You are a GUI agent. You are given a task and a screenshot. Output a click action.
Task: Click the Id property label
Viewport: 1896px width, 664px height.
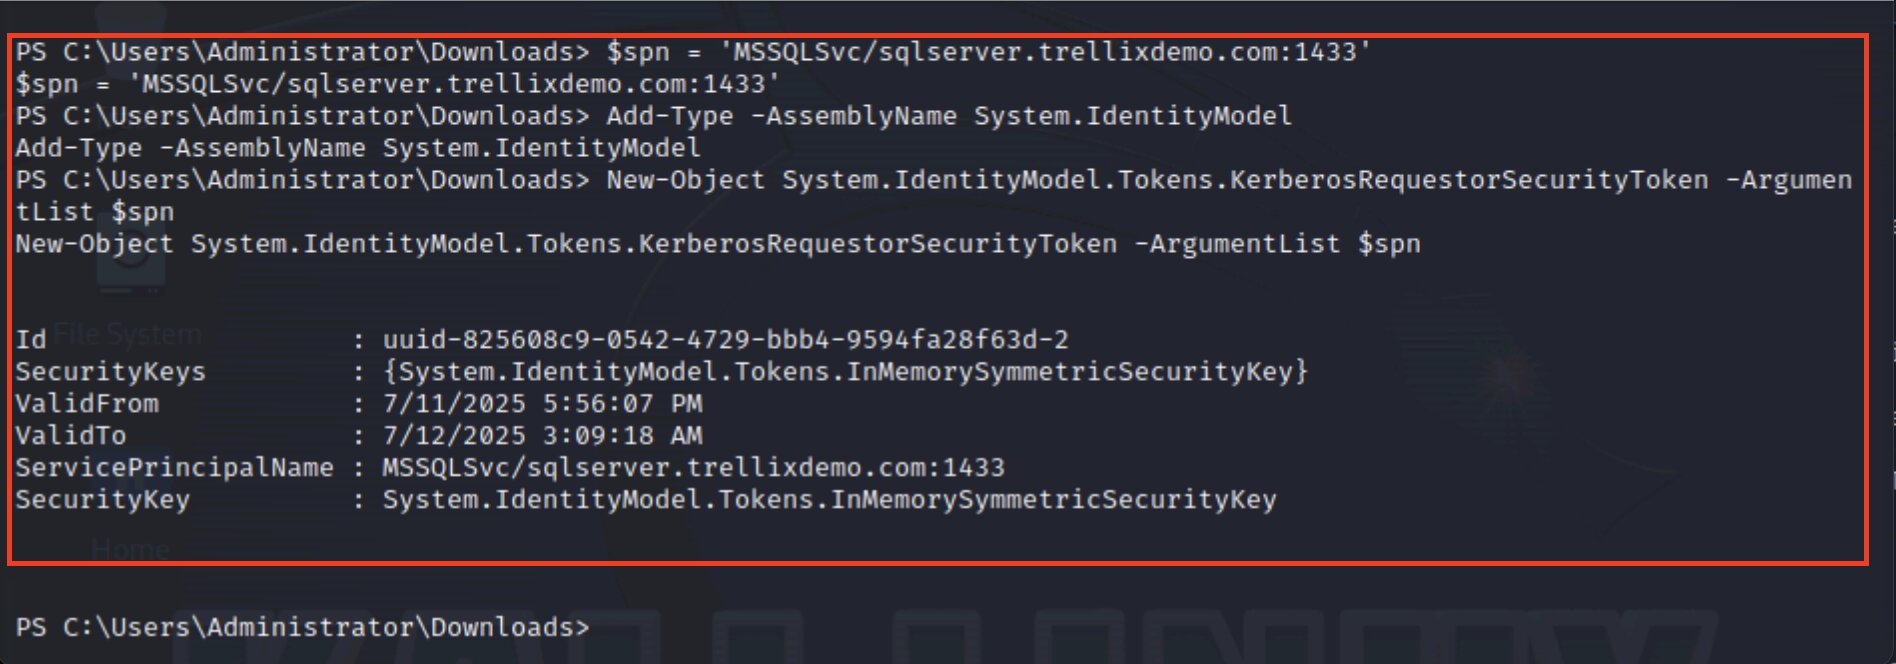tap(31, 339)
